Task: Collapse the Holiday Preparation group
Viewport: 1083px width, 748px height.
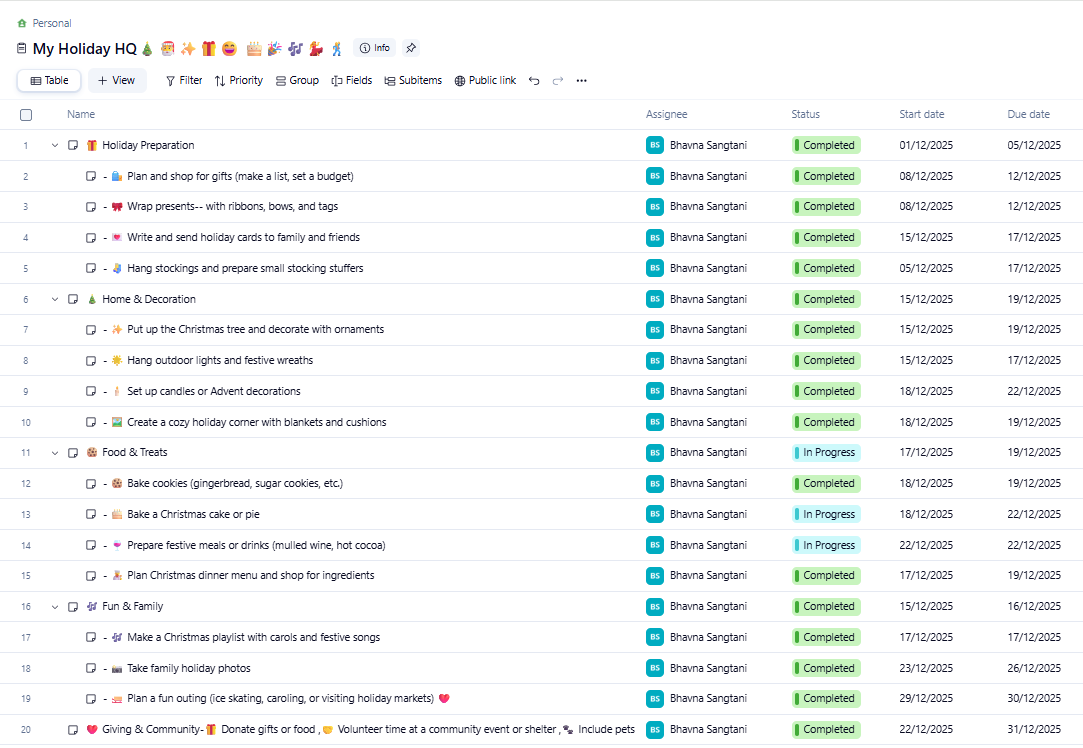Action: (x=55, y=145)
